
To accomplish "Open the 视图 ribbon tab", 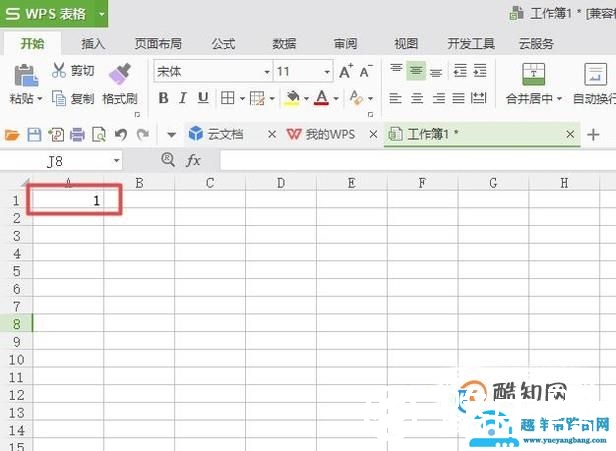I will 406,43.
